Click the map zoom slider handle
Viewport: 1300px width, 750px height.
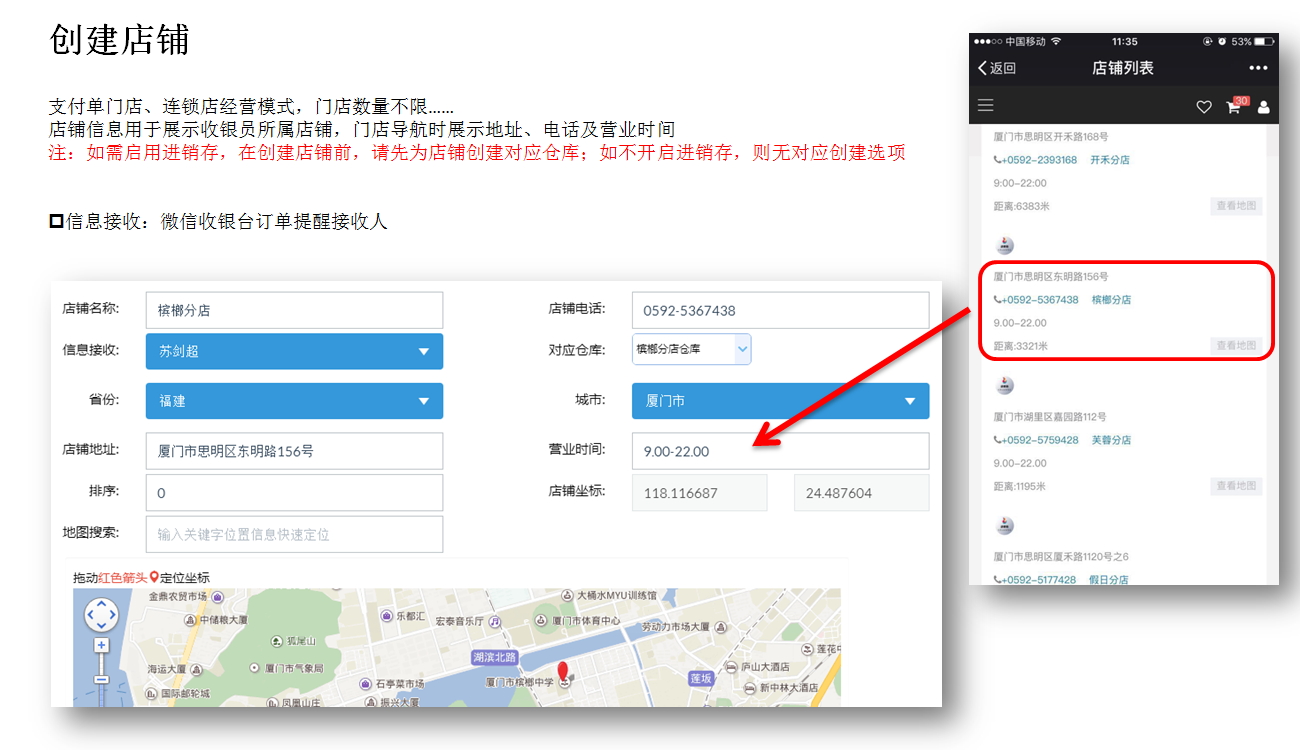[x=101, y=680]
